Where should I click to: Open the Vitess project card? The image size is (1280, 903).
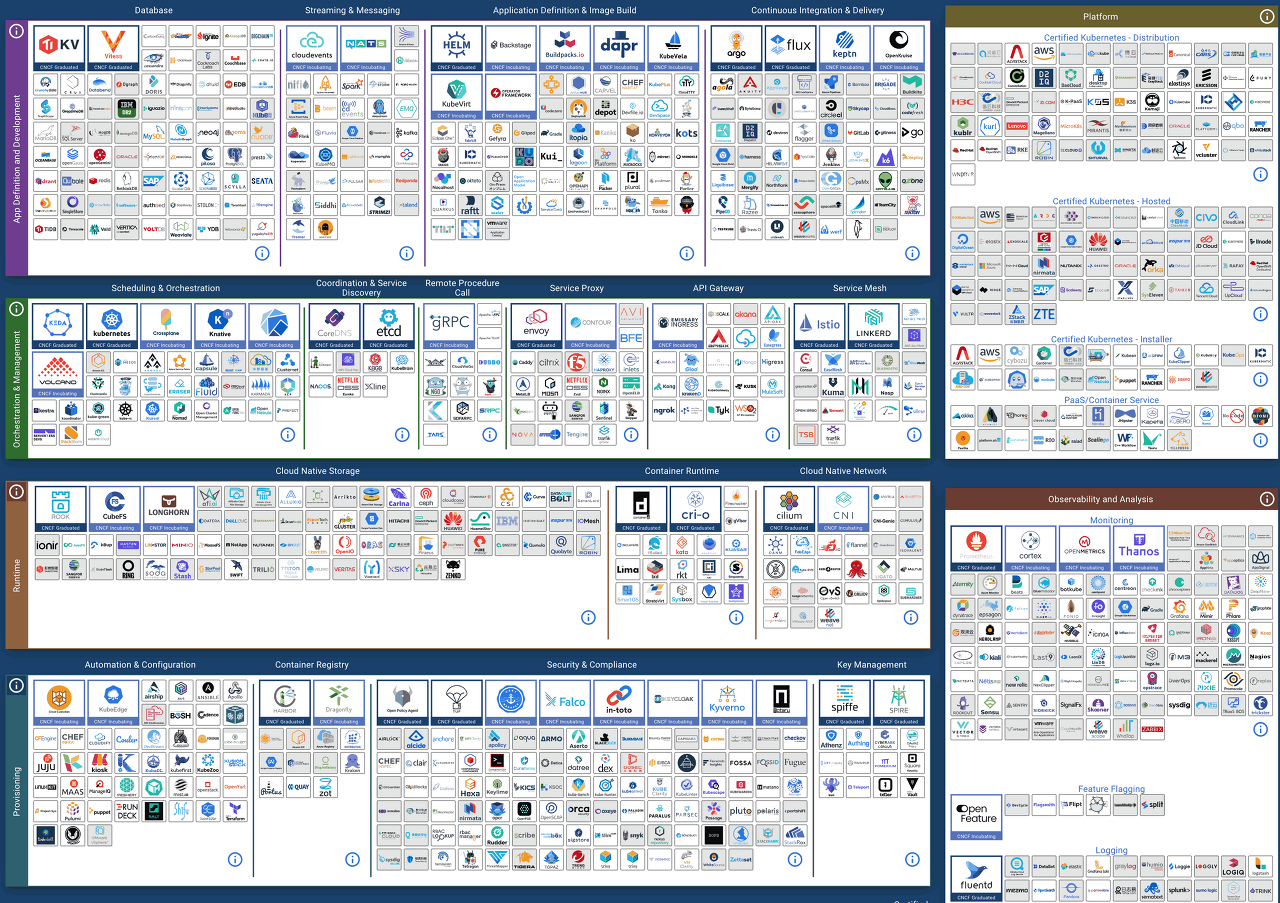[x=114, y=48]
